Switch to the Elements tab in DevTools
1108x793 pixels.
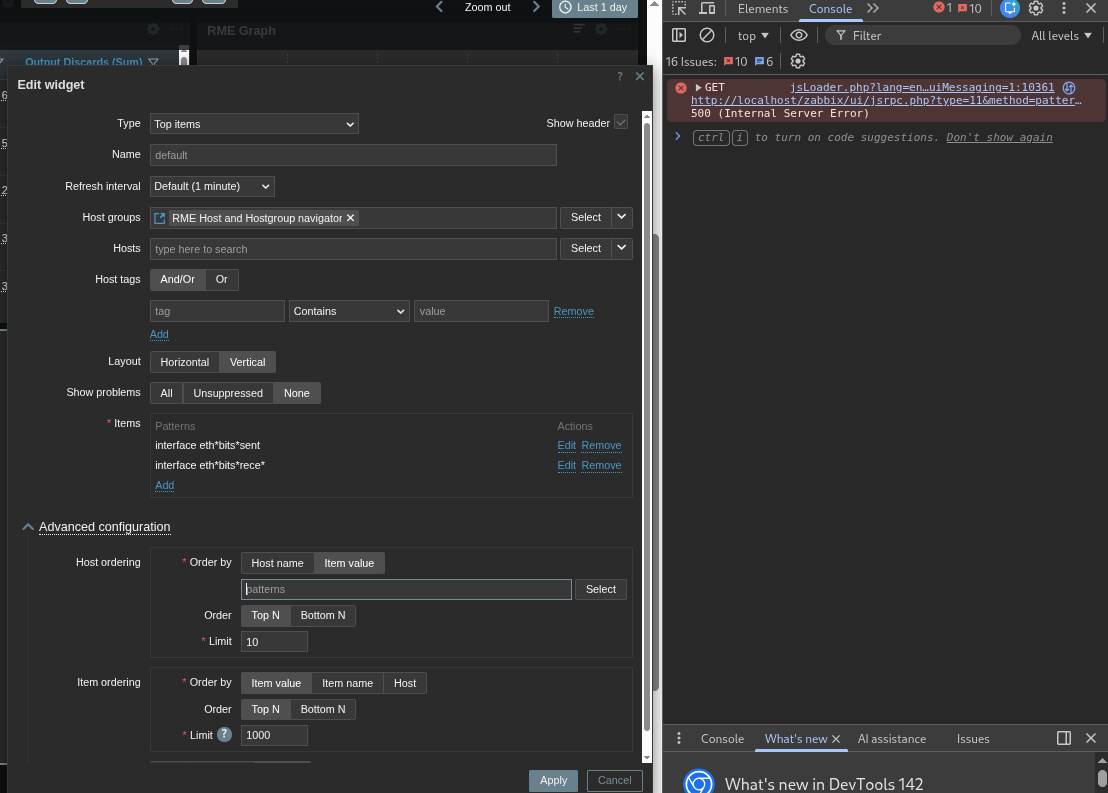click(762, 9)
